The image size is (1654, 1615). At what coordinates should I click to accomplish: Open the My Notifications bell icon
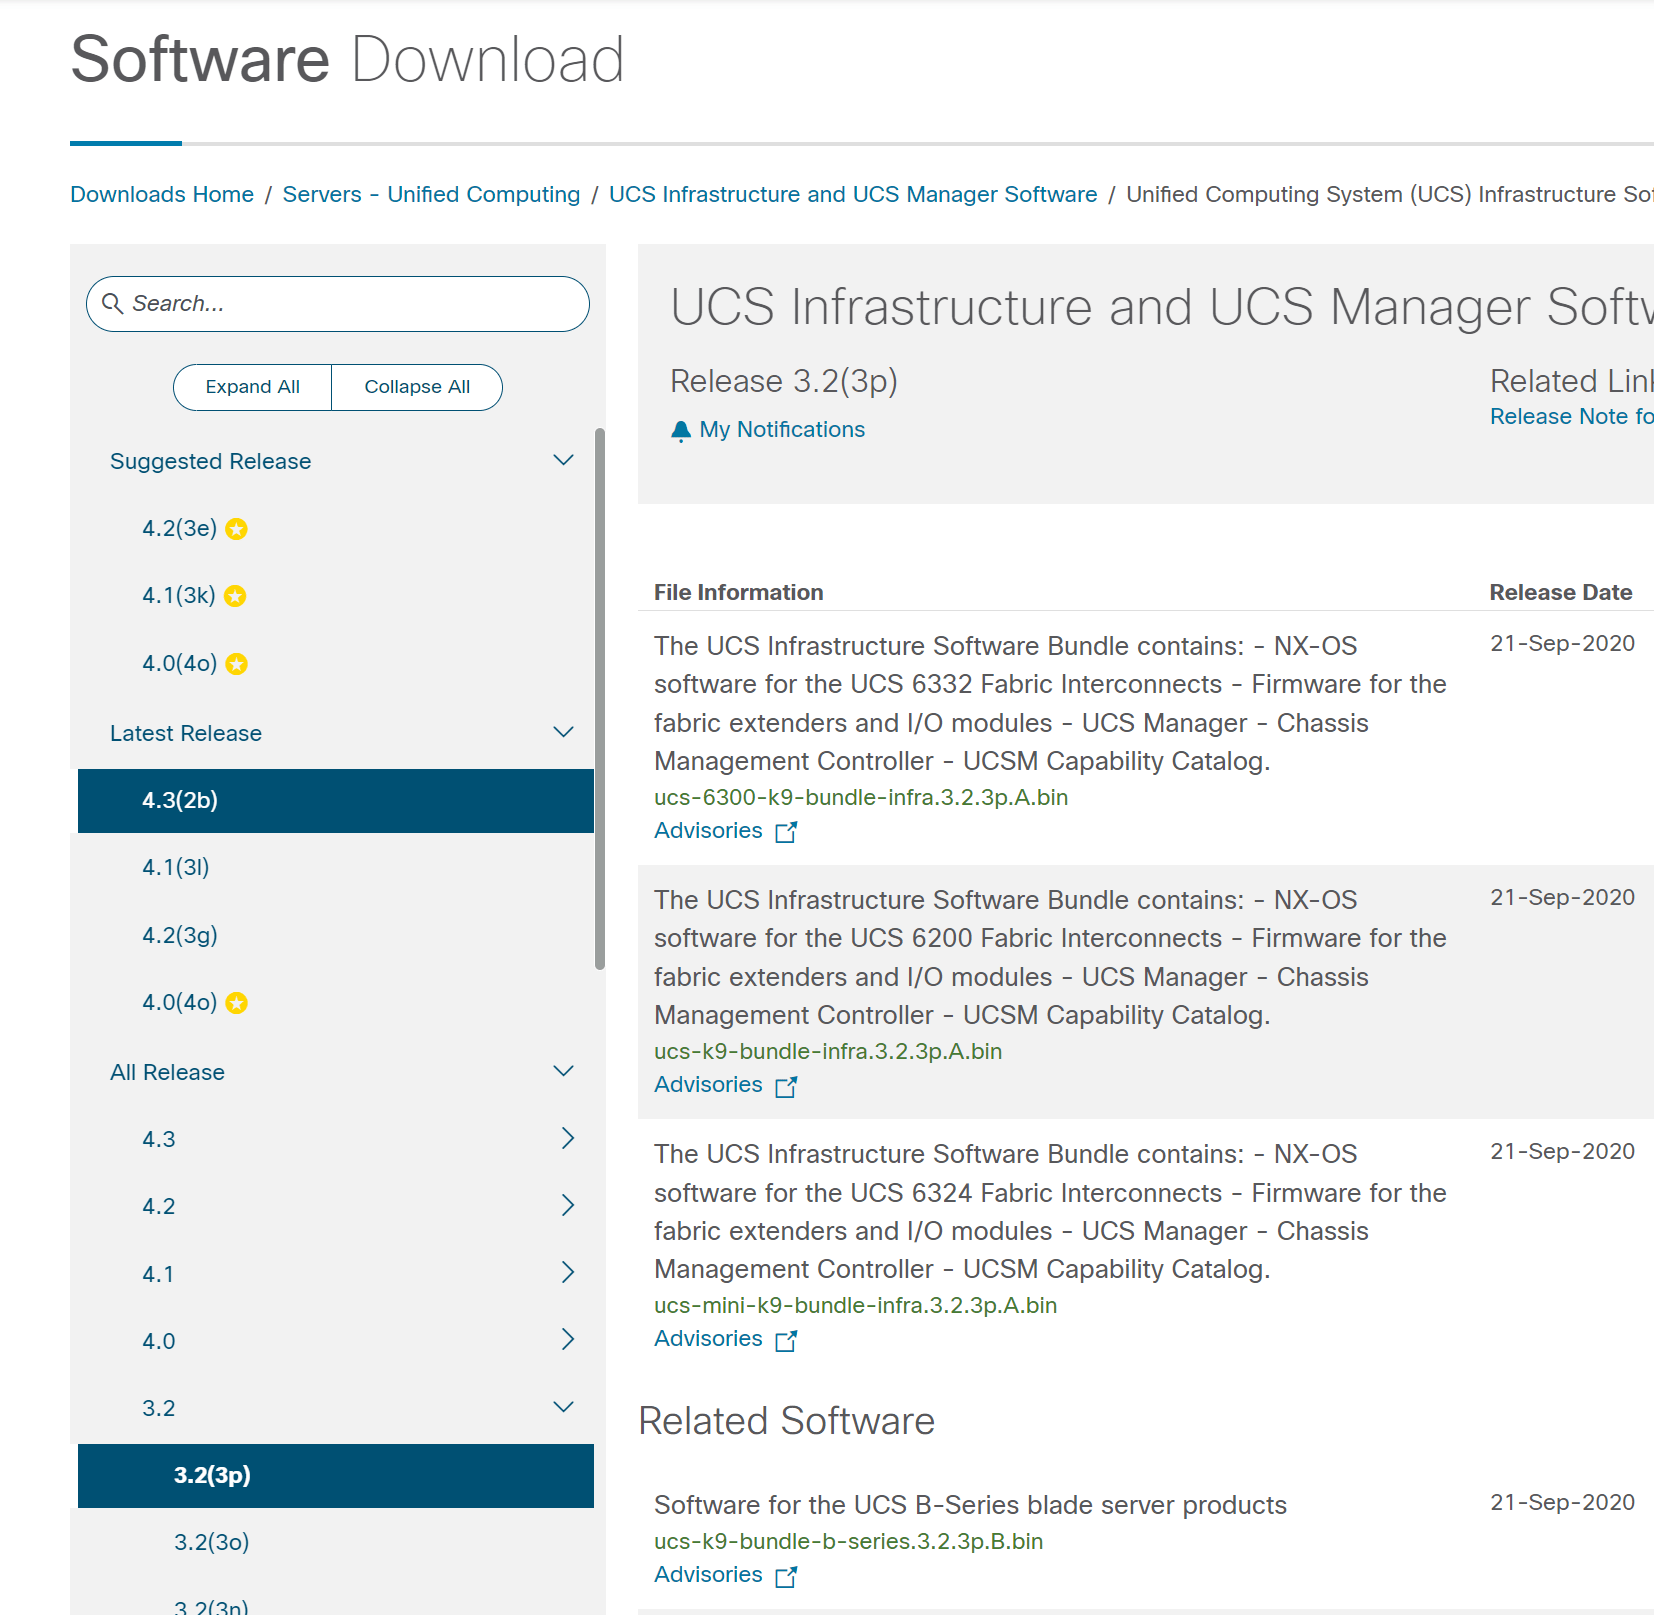point(682,429)
